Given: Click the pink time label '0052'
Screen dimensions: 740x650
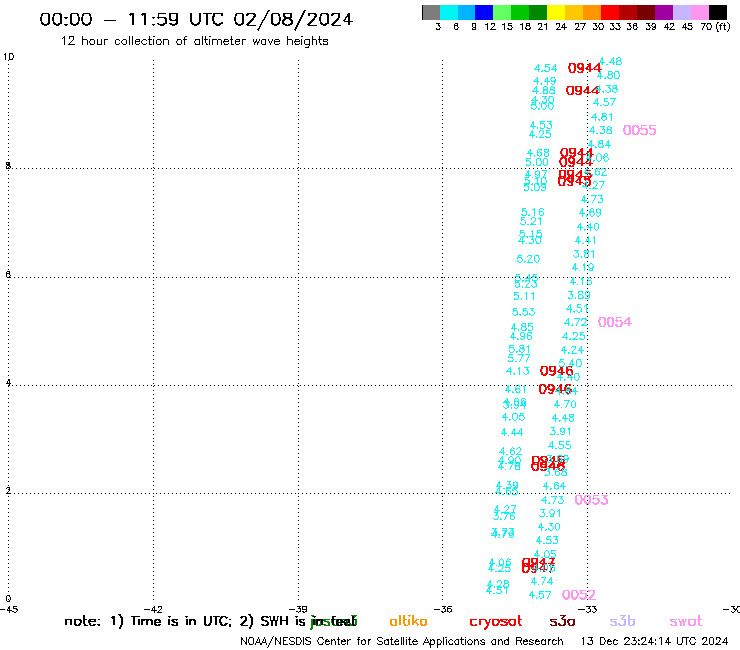Looking at the screenshot, I should 579,595.
